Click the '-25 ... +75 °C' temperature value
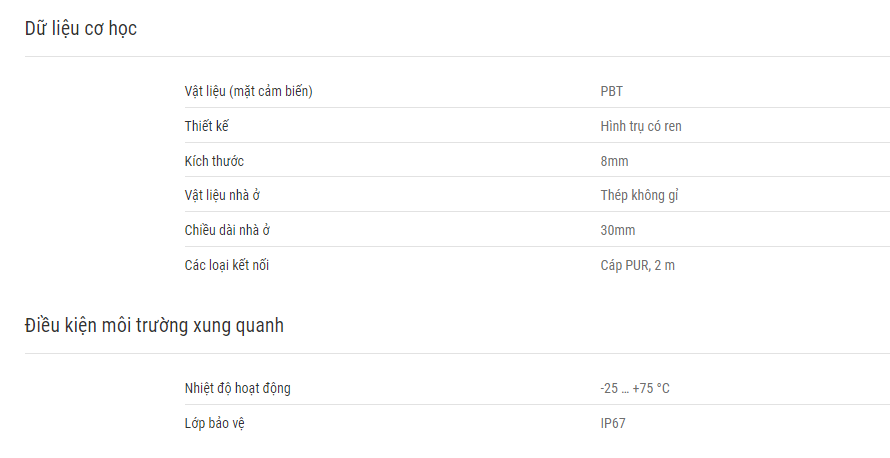The height and width of the screenshot is (458, 890). click(635, 388)
